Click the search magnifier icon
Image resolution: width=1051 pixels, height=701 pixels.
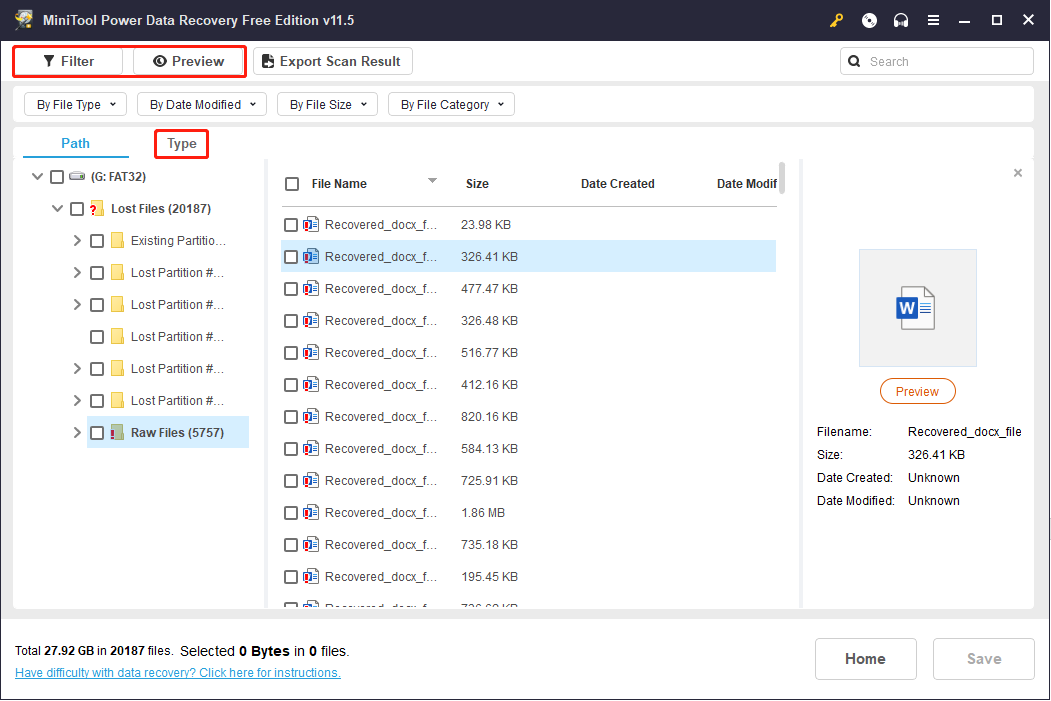pyautogui.click(x=854, y=62)
